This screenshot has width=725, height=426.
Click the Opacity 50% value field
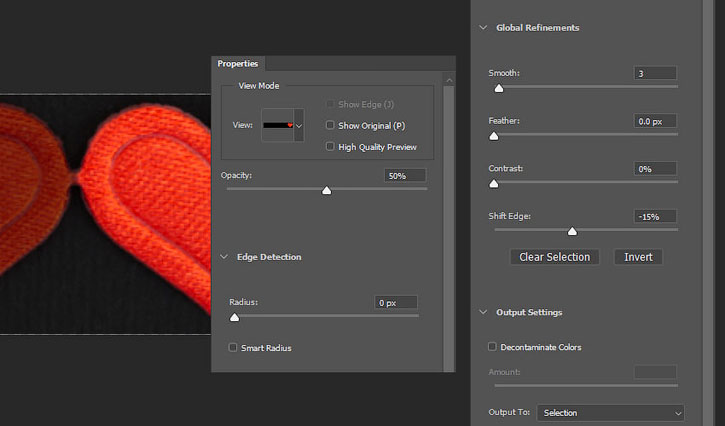(x=405, y=176)
